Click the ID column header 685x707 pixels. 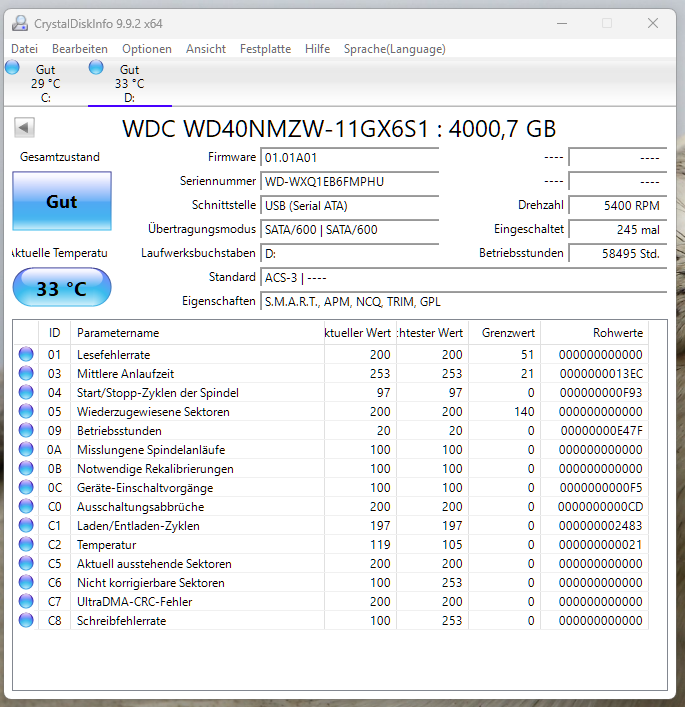coord(55,333)
